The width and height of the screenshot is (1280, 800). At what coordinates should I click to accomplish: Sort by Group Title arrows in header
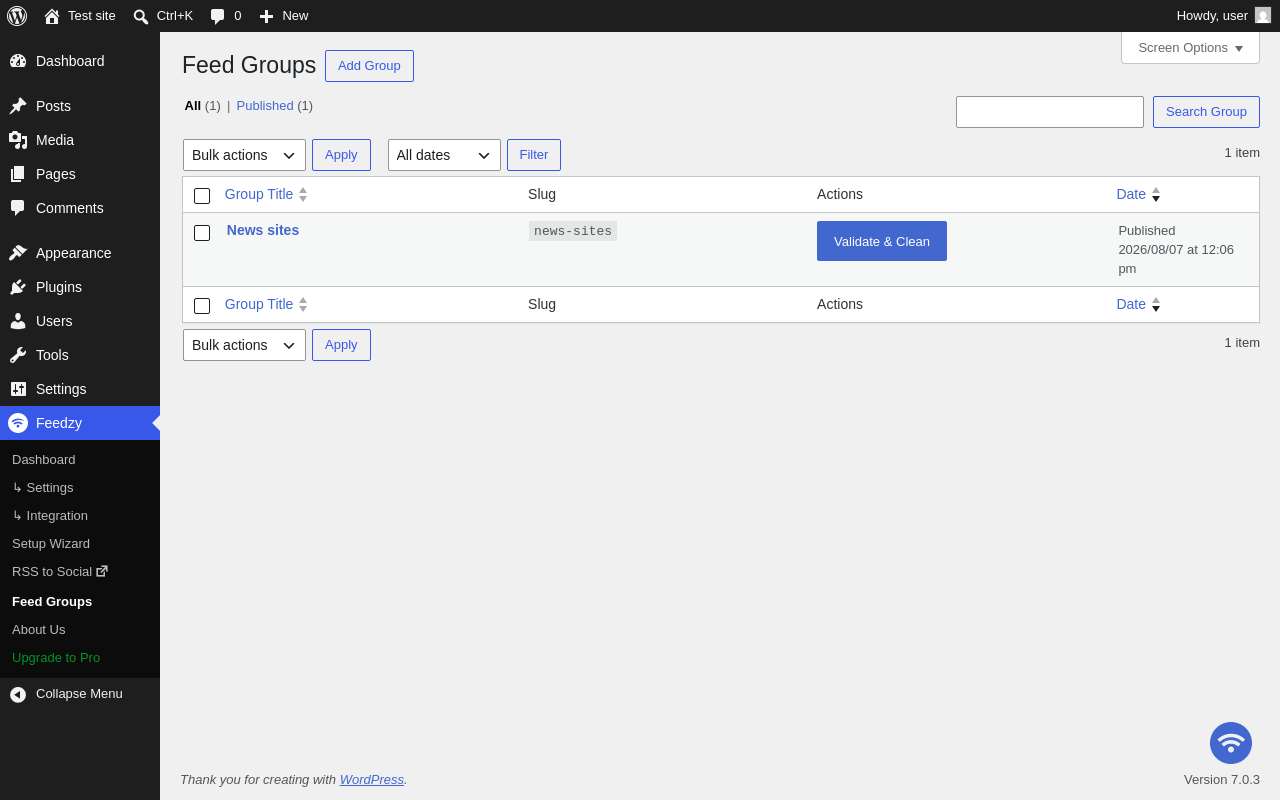(303, 194)
